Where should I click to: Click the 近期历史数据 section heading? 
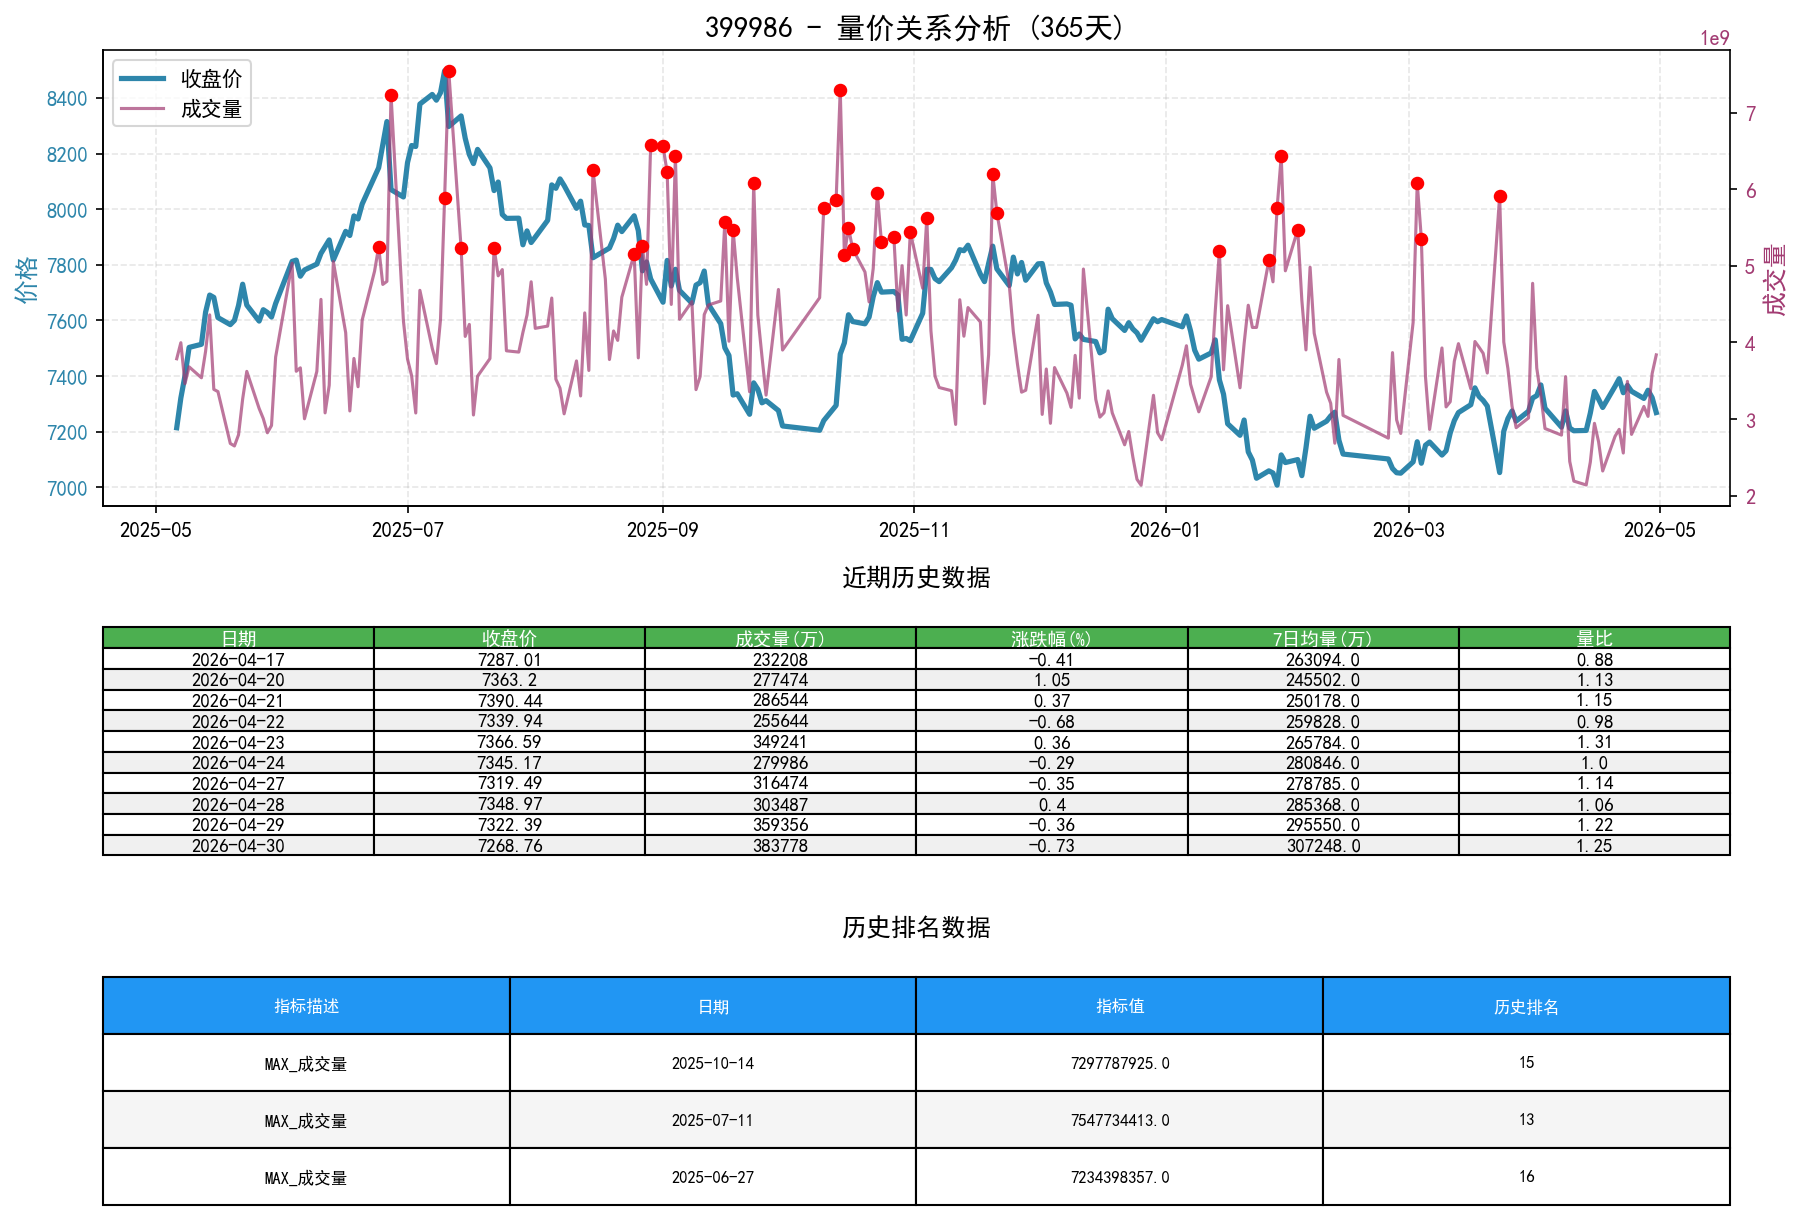coord(916,577)
